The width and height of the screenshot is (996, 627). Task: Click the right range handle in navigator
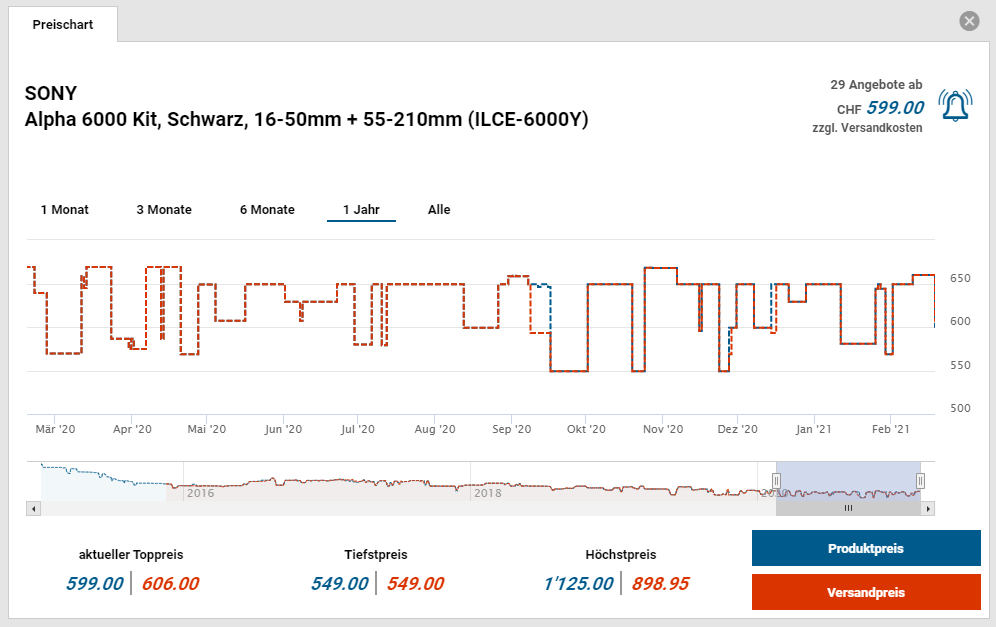[x=920, y=481]
